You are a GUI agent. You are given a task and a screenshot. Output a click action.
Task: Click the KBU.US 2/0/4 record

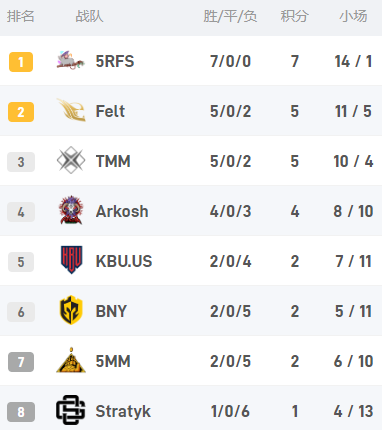[x=230, y=261]
